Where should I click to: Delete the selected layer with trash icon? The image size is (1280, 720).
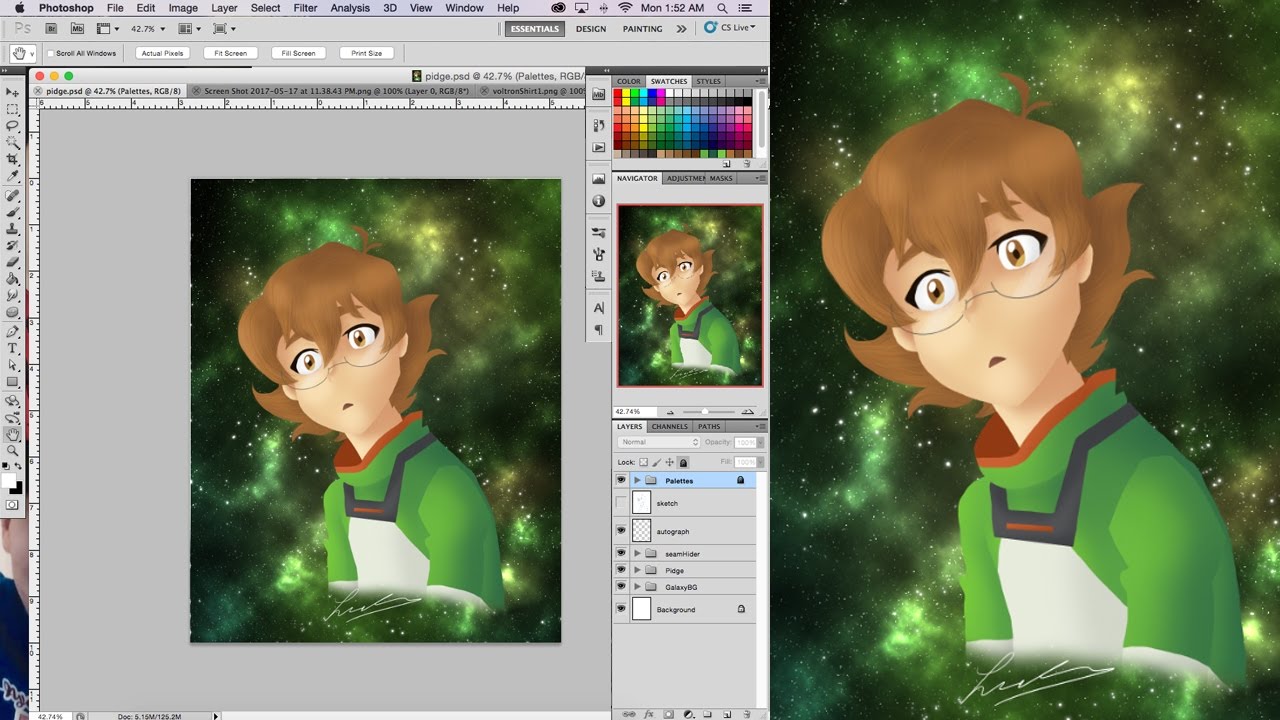click(746, 714)
